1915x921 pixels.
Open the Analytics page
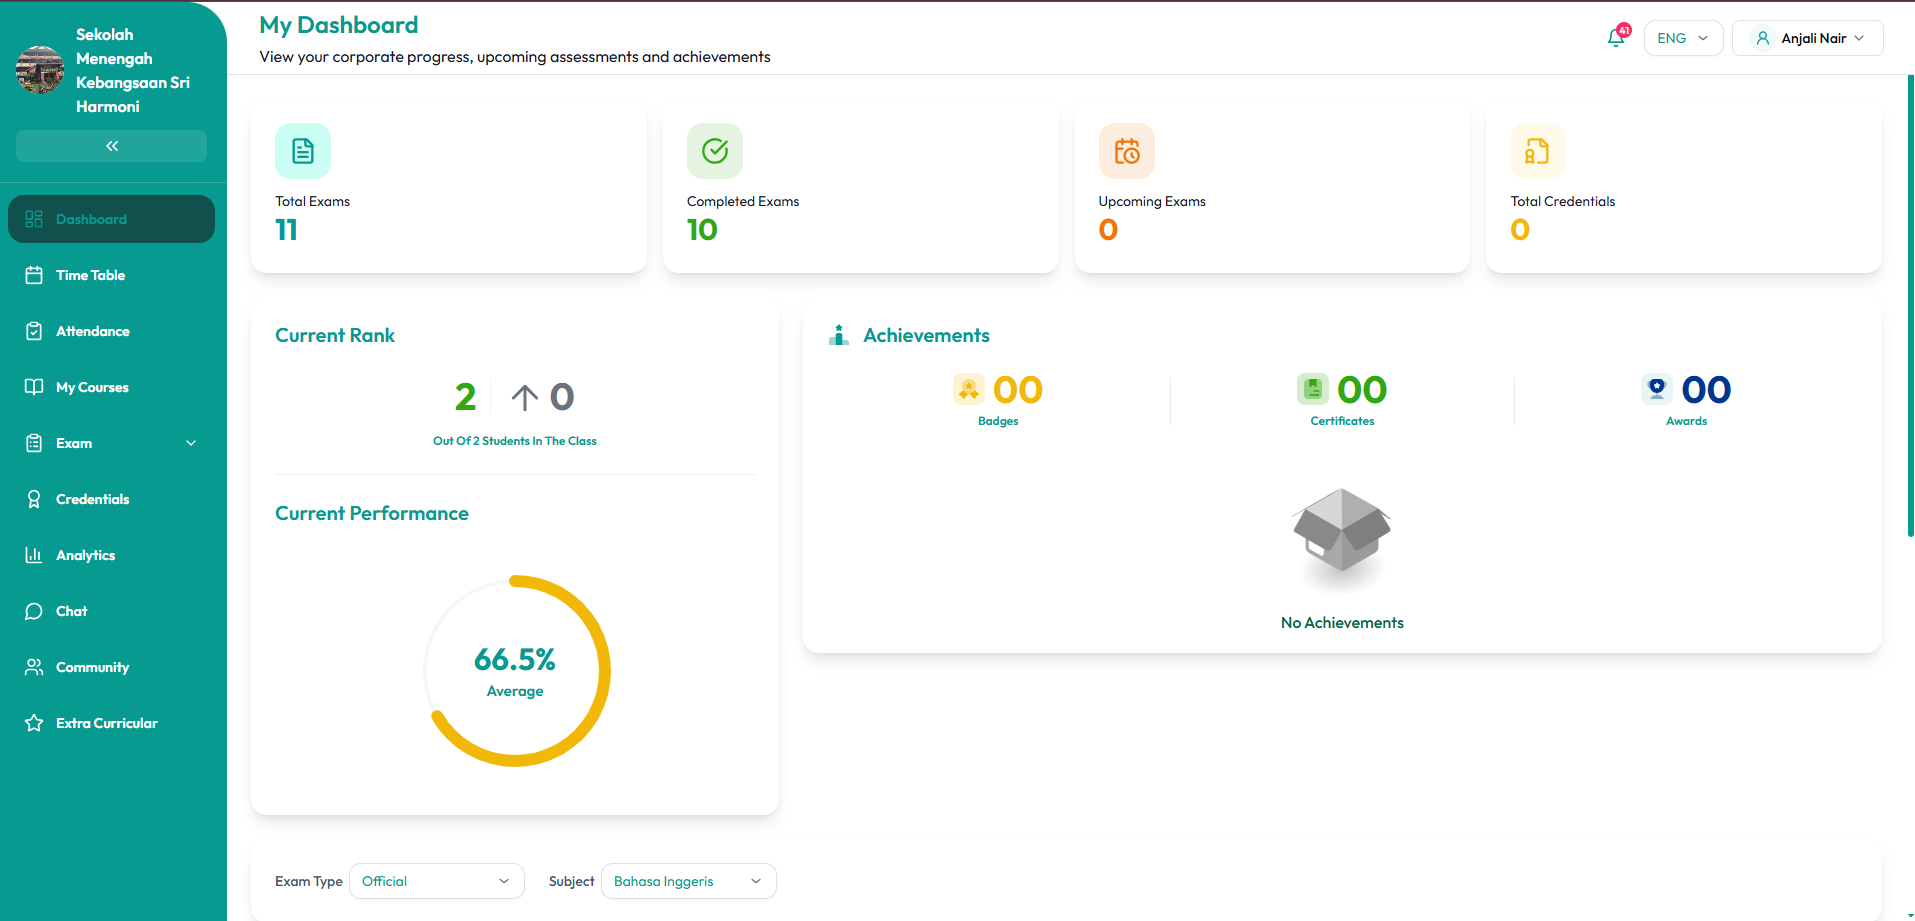(x=85, y=555)
